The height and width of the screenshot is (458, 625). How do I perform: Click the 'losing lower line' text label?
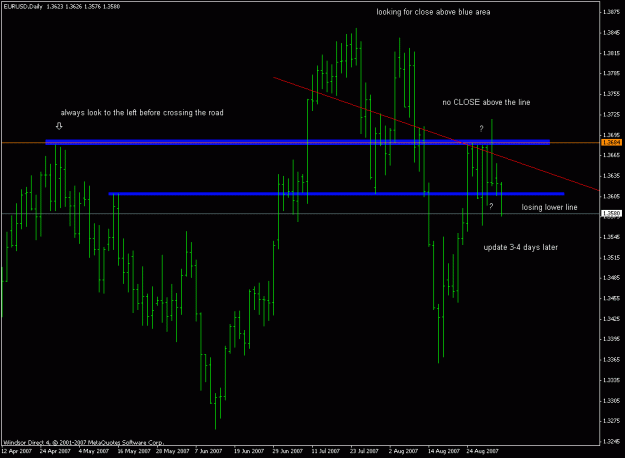[549, 207]
